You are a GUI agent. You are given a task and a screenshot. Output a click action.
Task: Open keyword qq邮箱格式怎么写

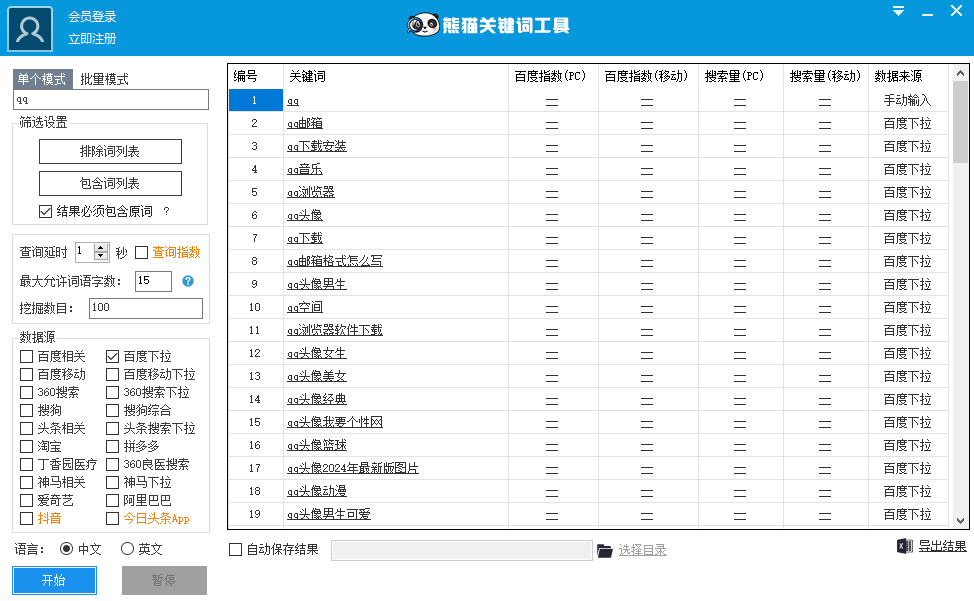[335, 261]
